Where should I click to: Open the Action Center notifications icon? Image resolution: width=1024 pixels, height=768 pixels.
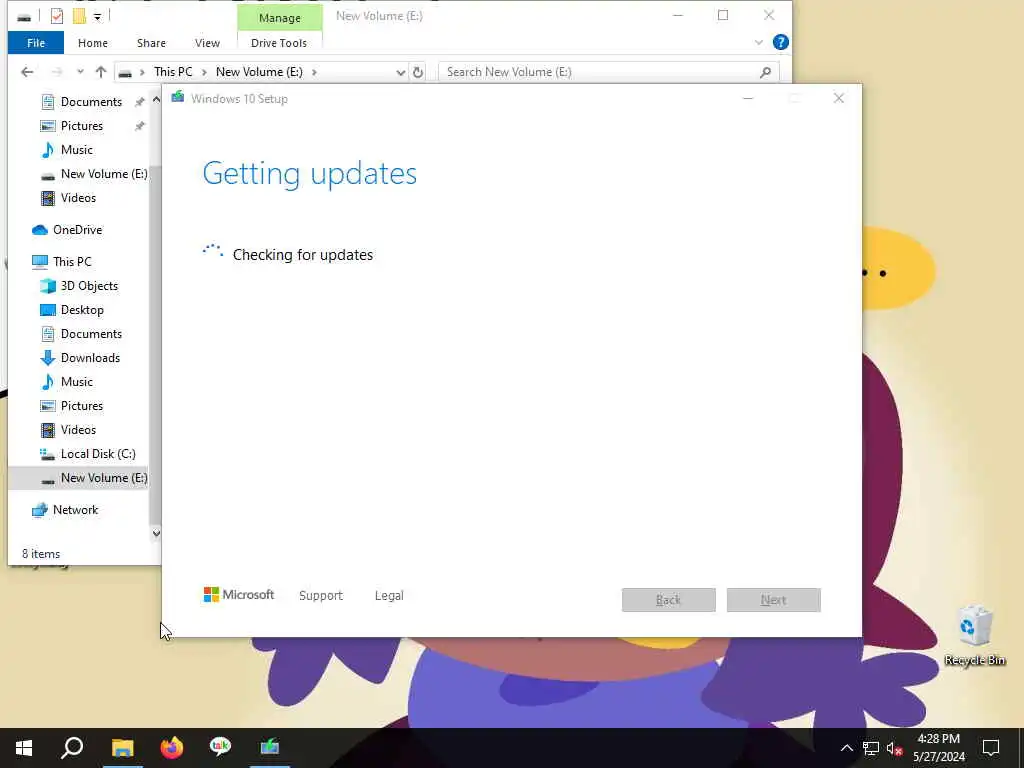991,748
